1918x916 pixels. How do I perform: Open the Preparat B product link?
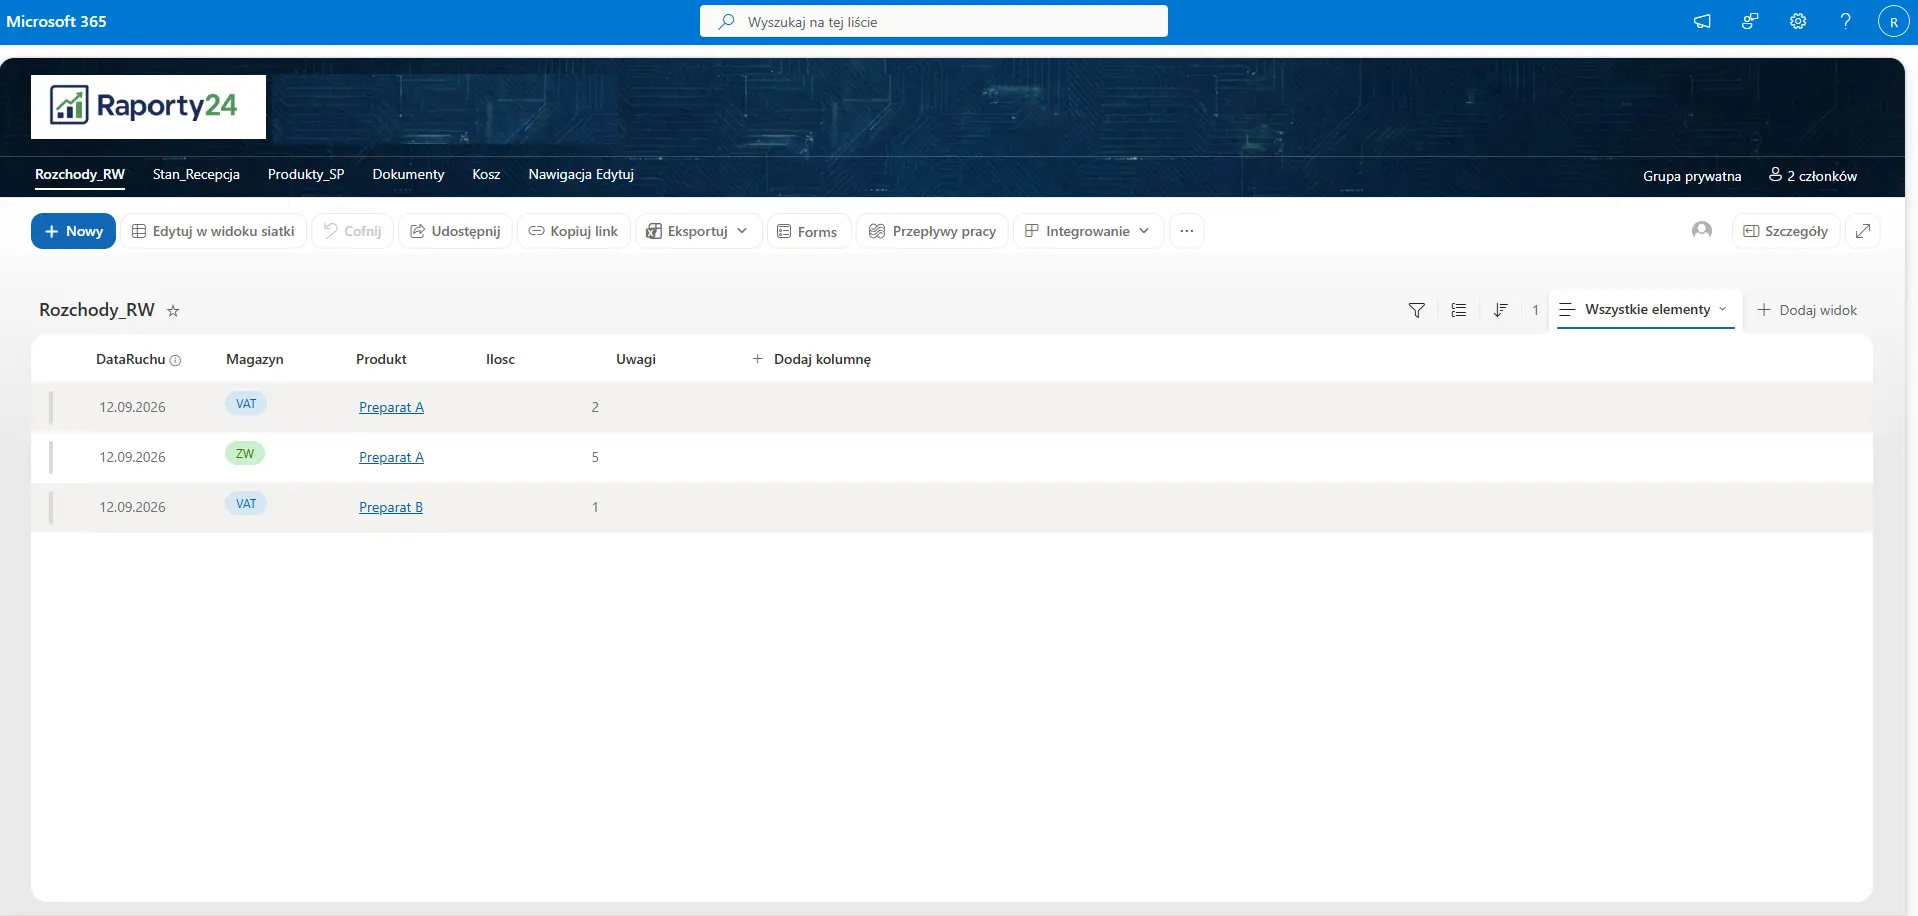(391, 507)
